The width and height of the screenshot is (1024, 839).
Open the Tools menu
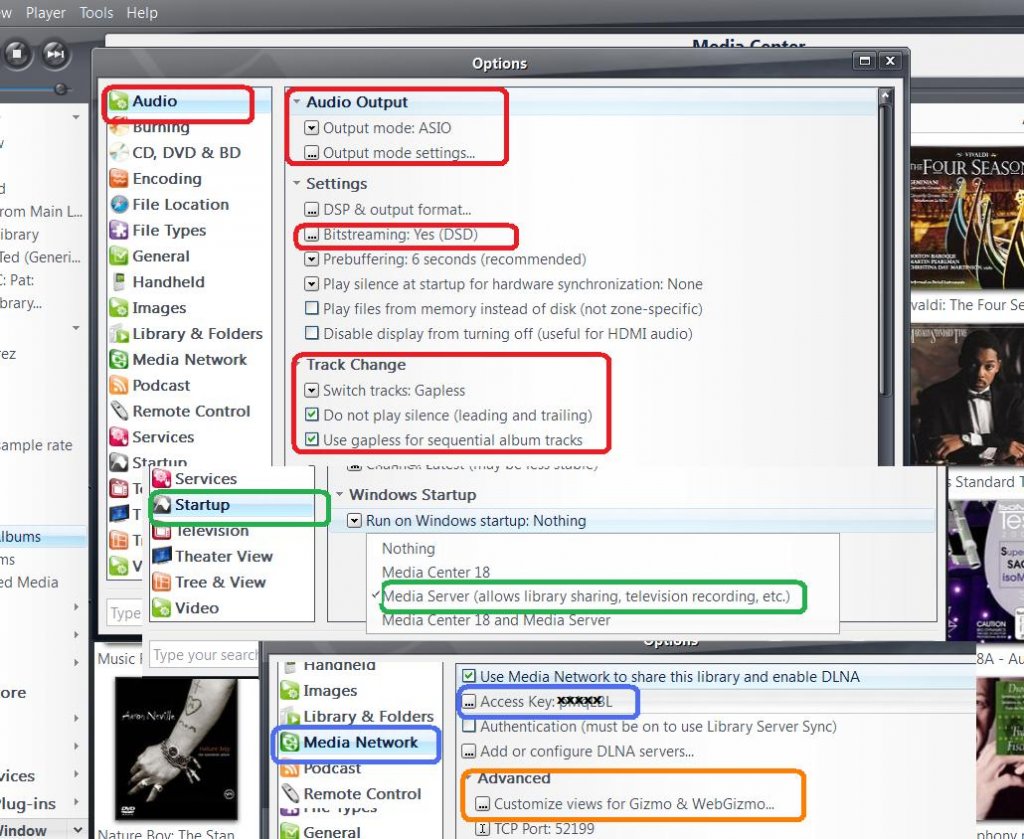[x=96, y=12]
